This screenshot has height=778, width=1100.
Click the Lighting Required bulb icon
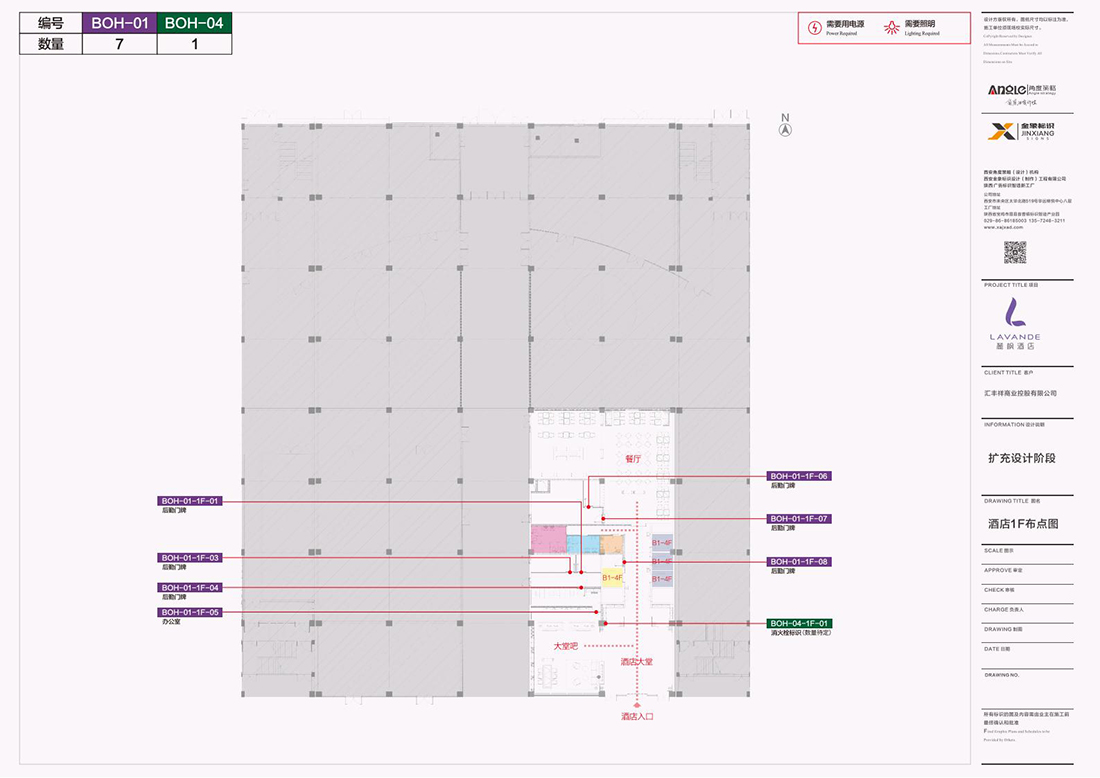[x=892, y=27]
